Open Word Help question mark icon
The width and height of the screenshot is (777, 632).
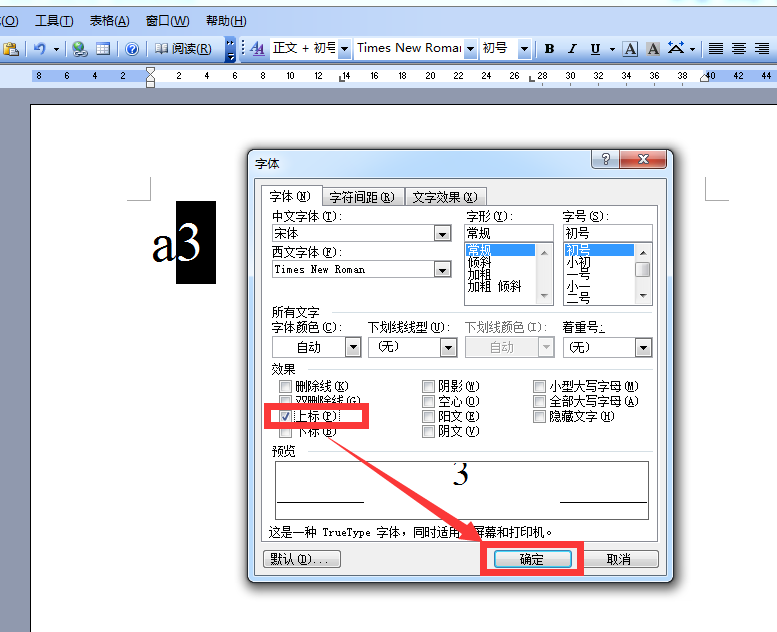(x=132, y=49)
